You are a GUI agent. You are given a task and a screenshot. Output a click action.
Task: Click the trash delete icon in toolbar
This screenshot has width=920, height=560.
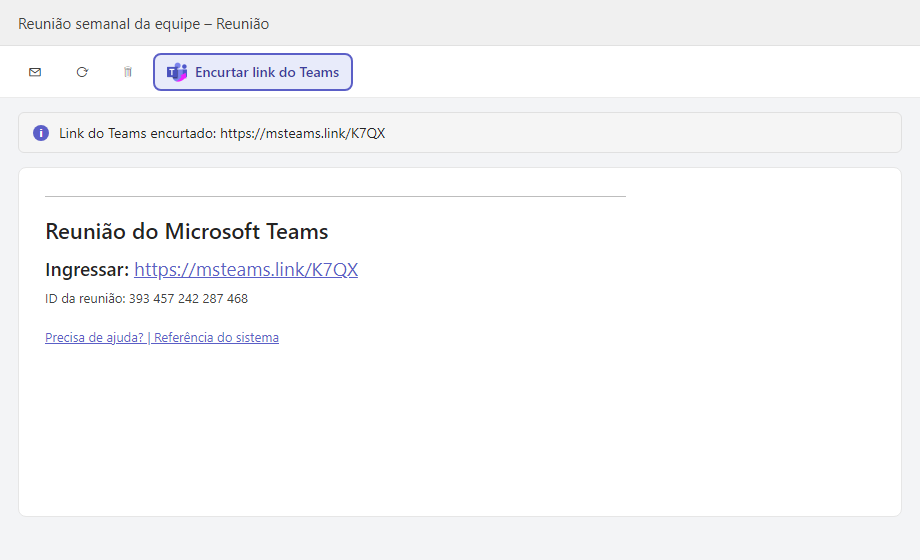[x=128, y=72]
